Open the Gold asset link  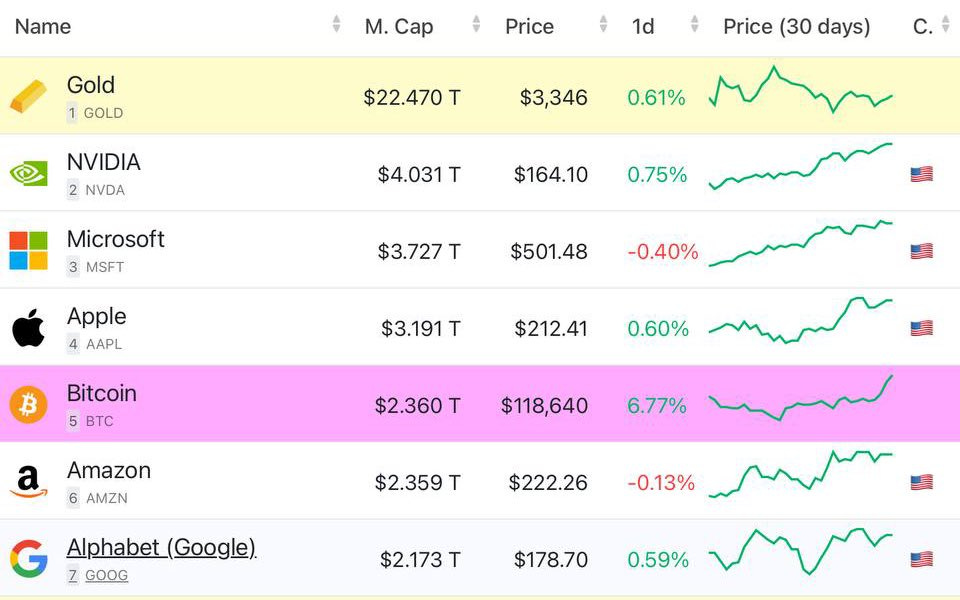(x=91, y=84)
